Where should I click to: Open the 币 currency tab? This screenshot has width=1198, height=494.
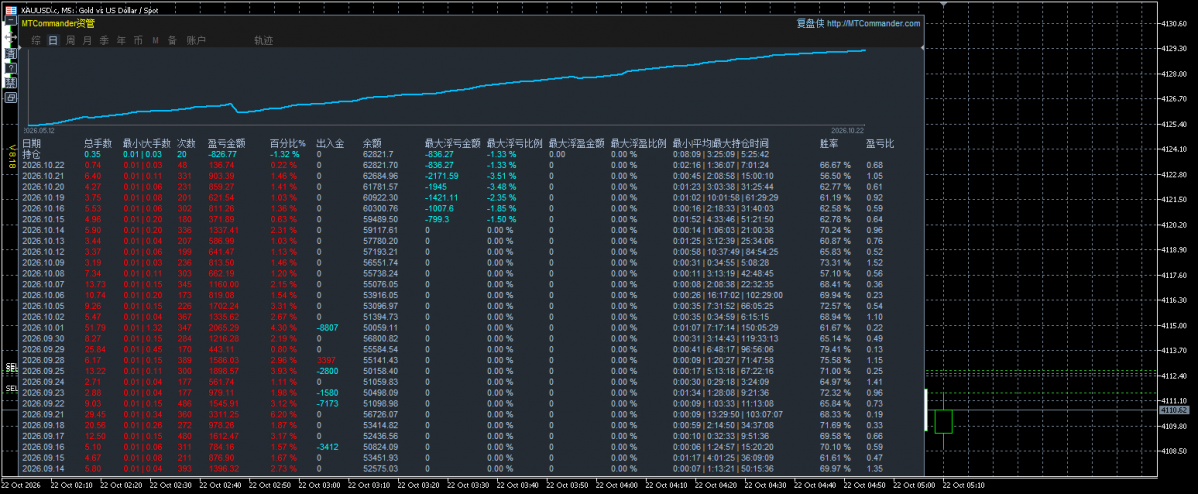tap(138, 40)
